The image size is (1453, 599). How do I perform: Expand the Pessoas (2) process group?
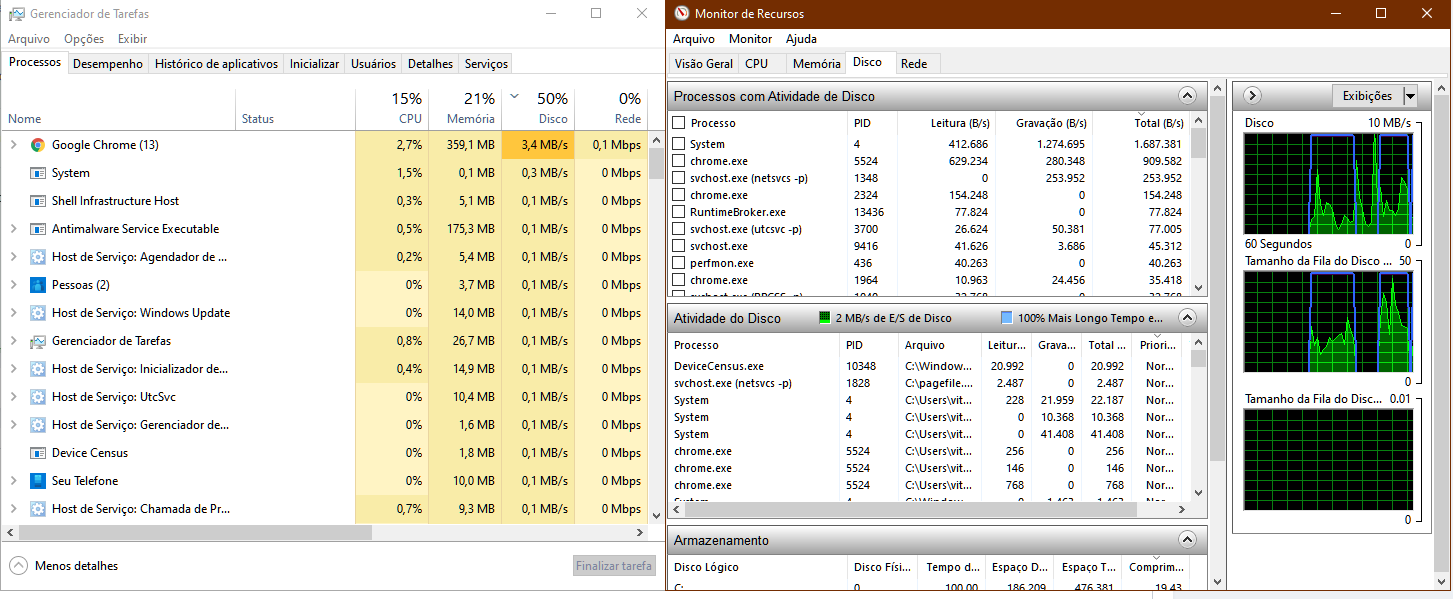point(14,285)
